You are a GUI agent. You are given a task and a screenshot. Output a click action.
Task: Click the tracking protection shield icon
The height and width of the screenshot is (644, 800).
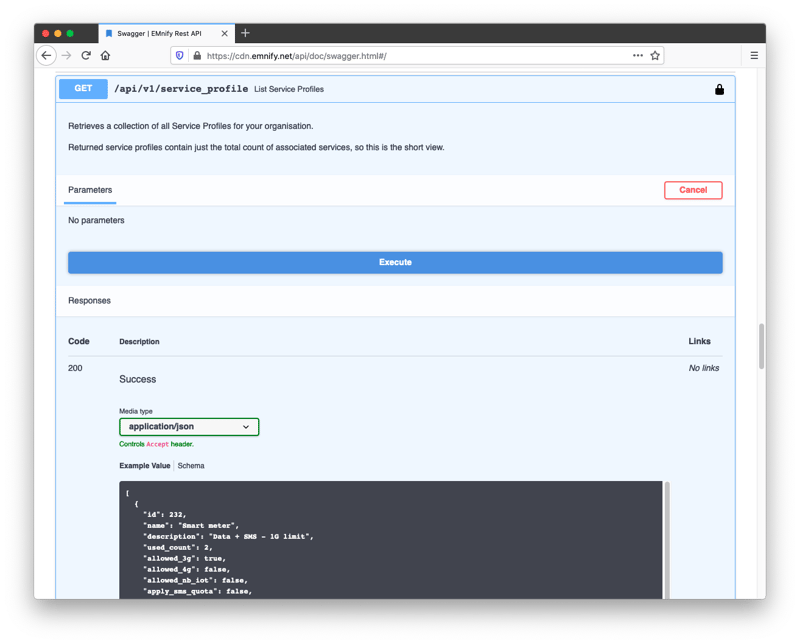[180, 56]
